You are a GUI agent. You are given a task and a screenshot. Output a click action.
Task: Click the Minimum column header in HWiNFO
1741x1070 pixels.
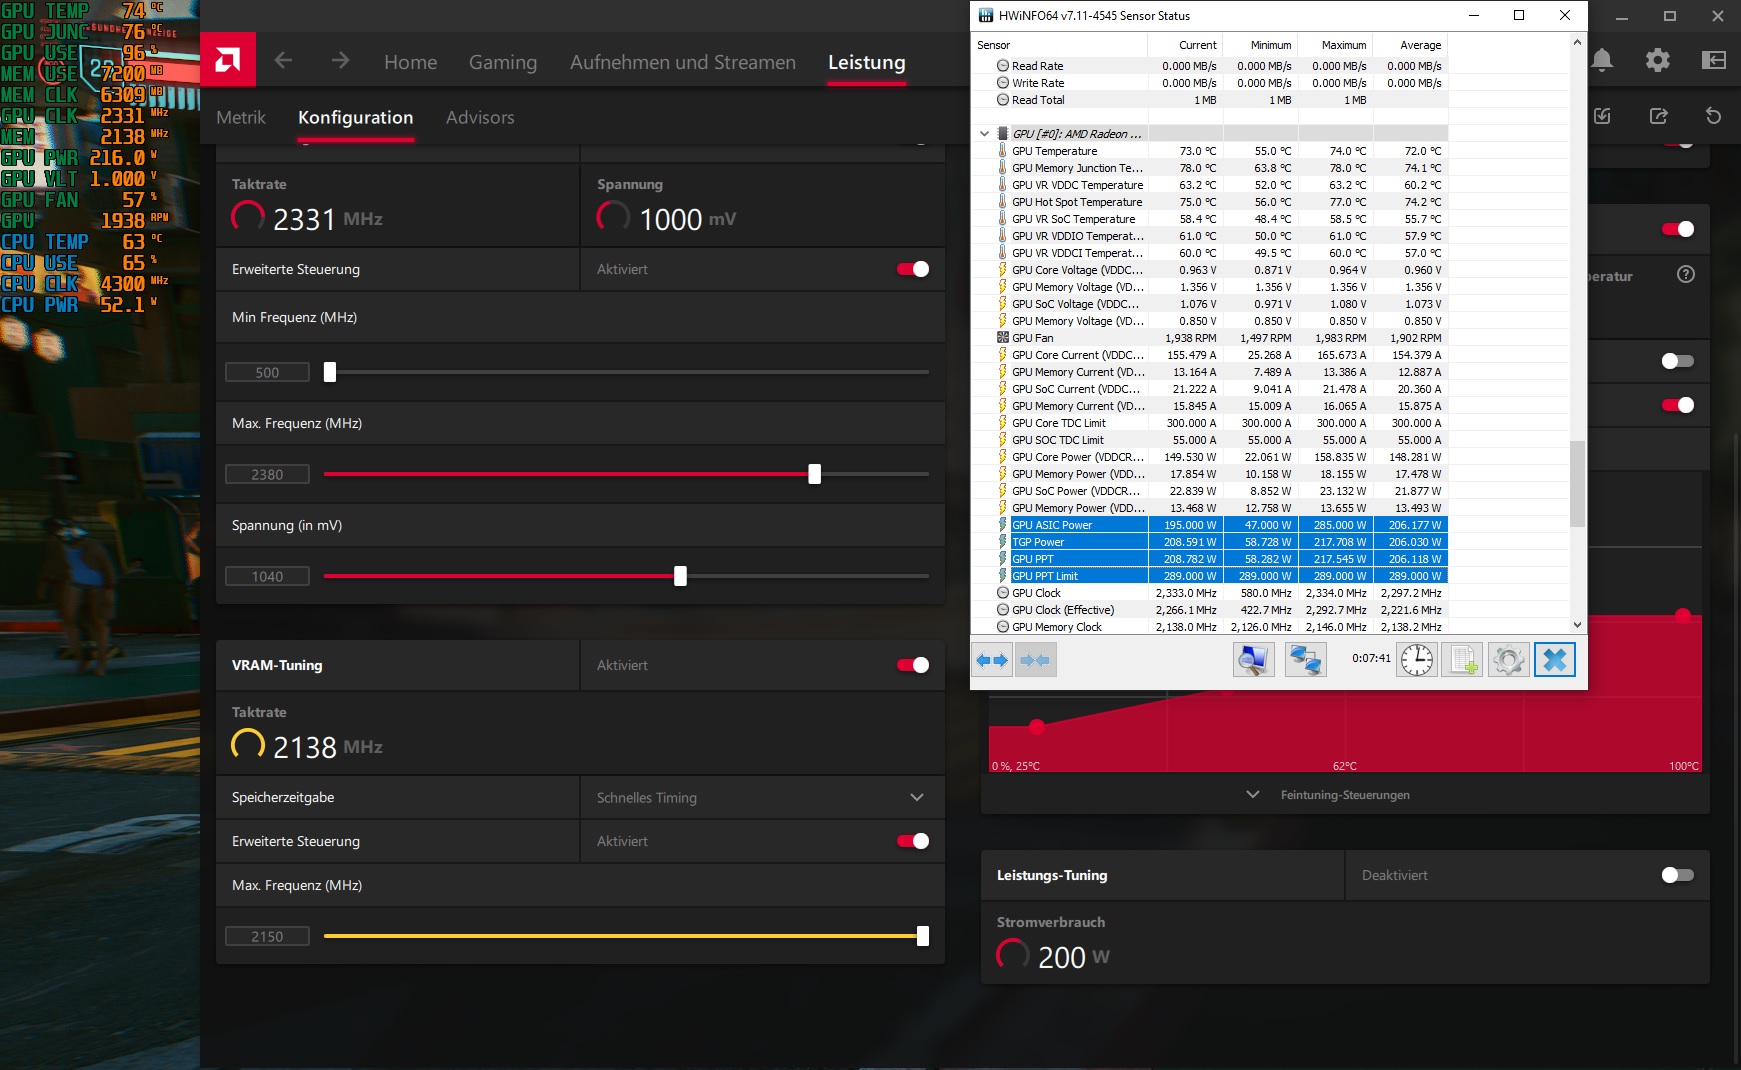point(1260,45)
